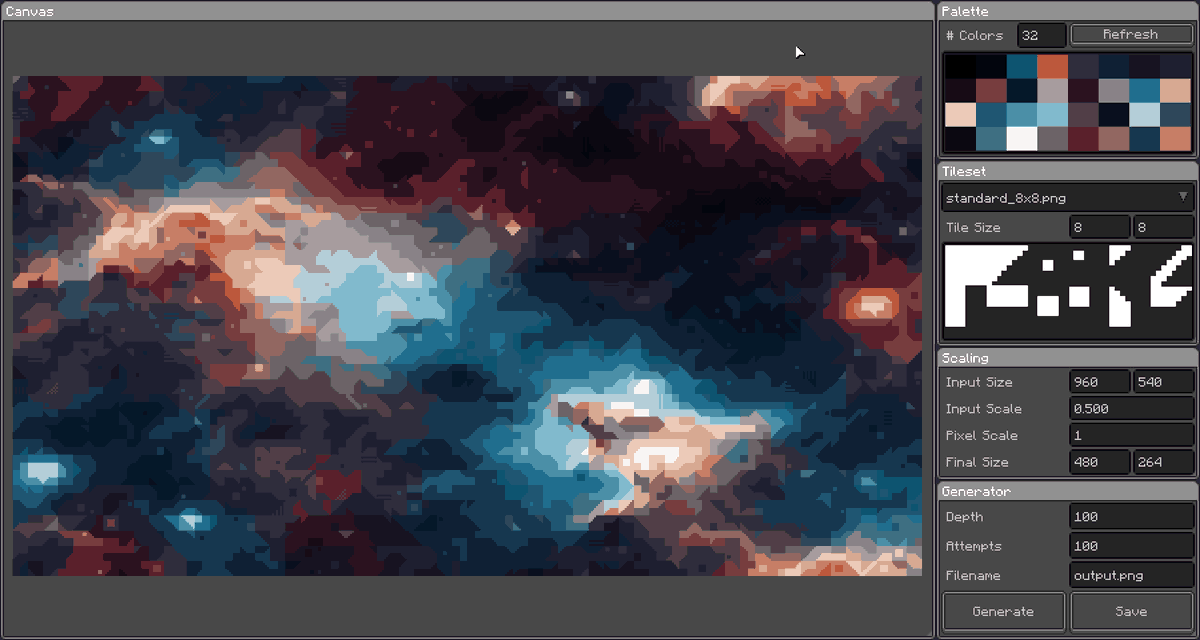
Task: Click the Tileset panel title
Action: pyautogui.click(x=964, y=171)
